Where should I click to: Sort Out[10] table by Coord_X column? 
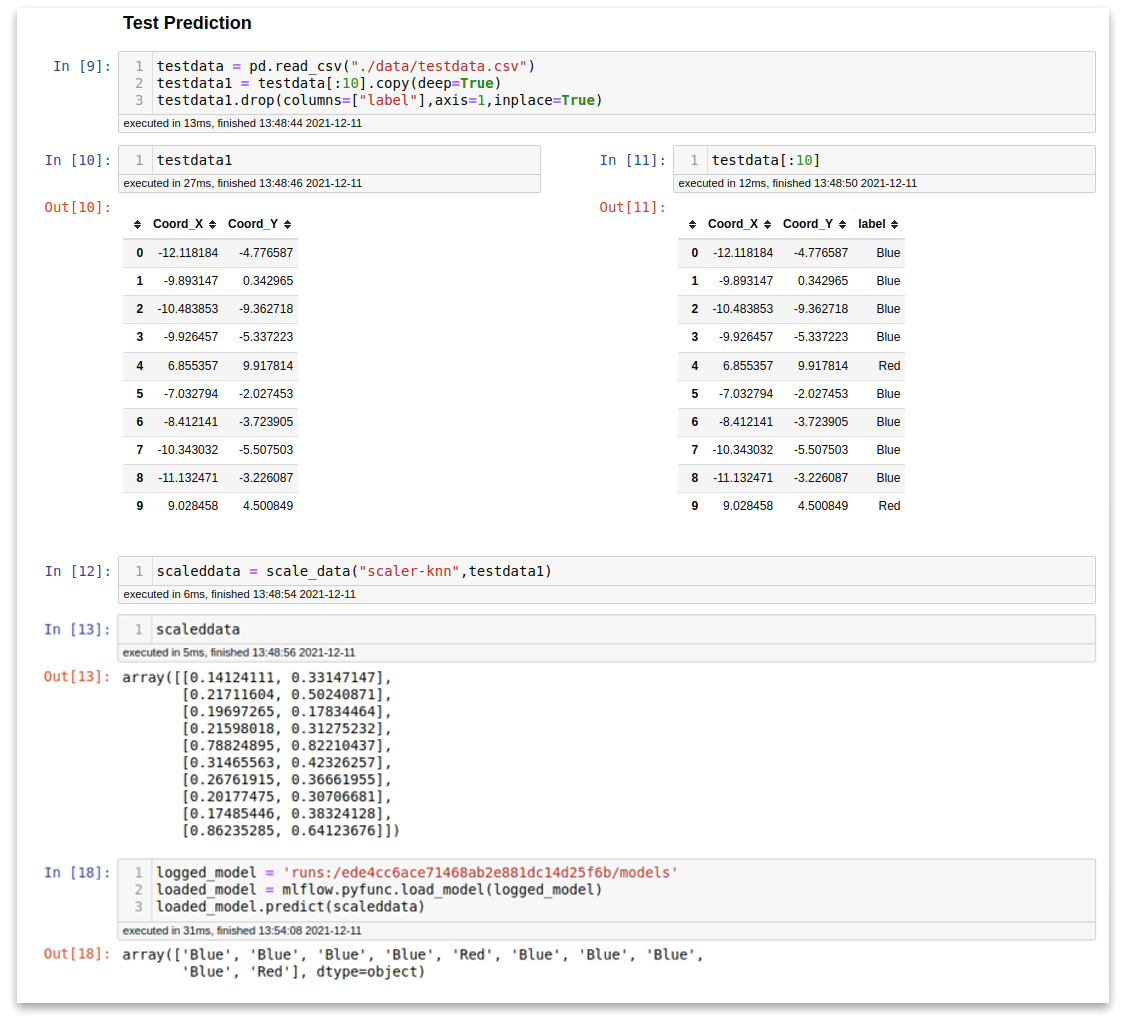click(x=212, y=225)
